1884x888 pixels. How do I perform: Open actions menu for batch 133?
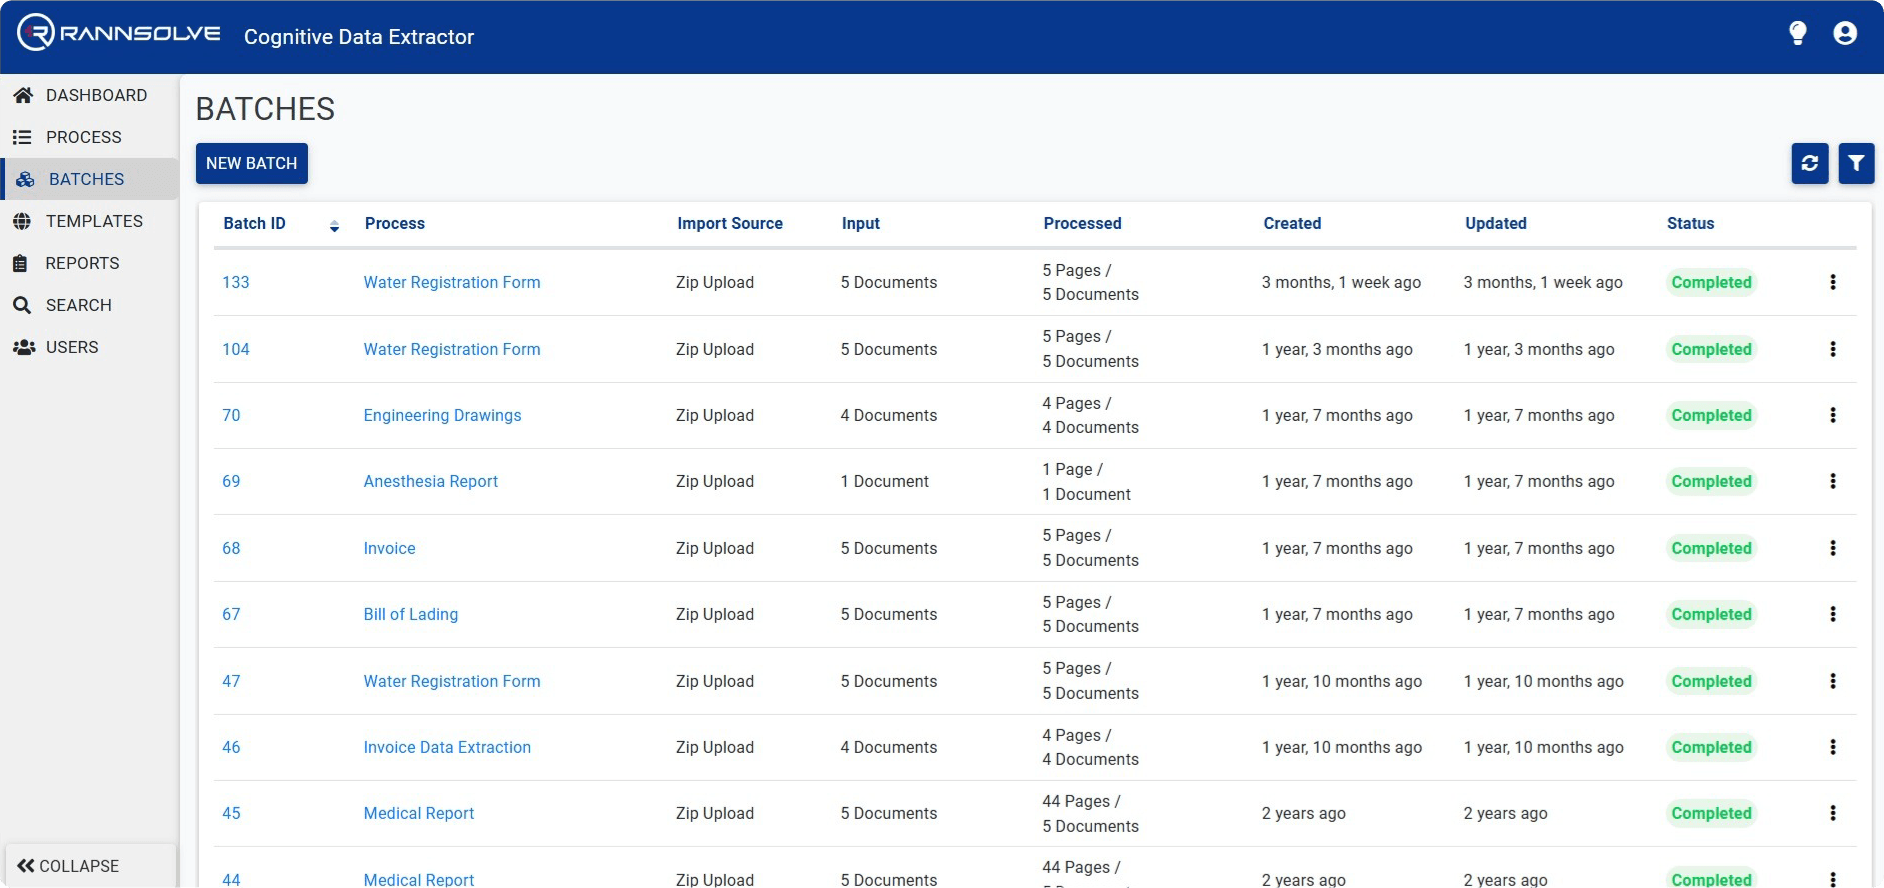click(x=1832, y=282)
